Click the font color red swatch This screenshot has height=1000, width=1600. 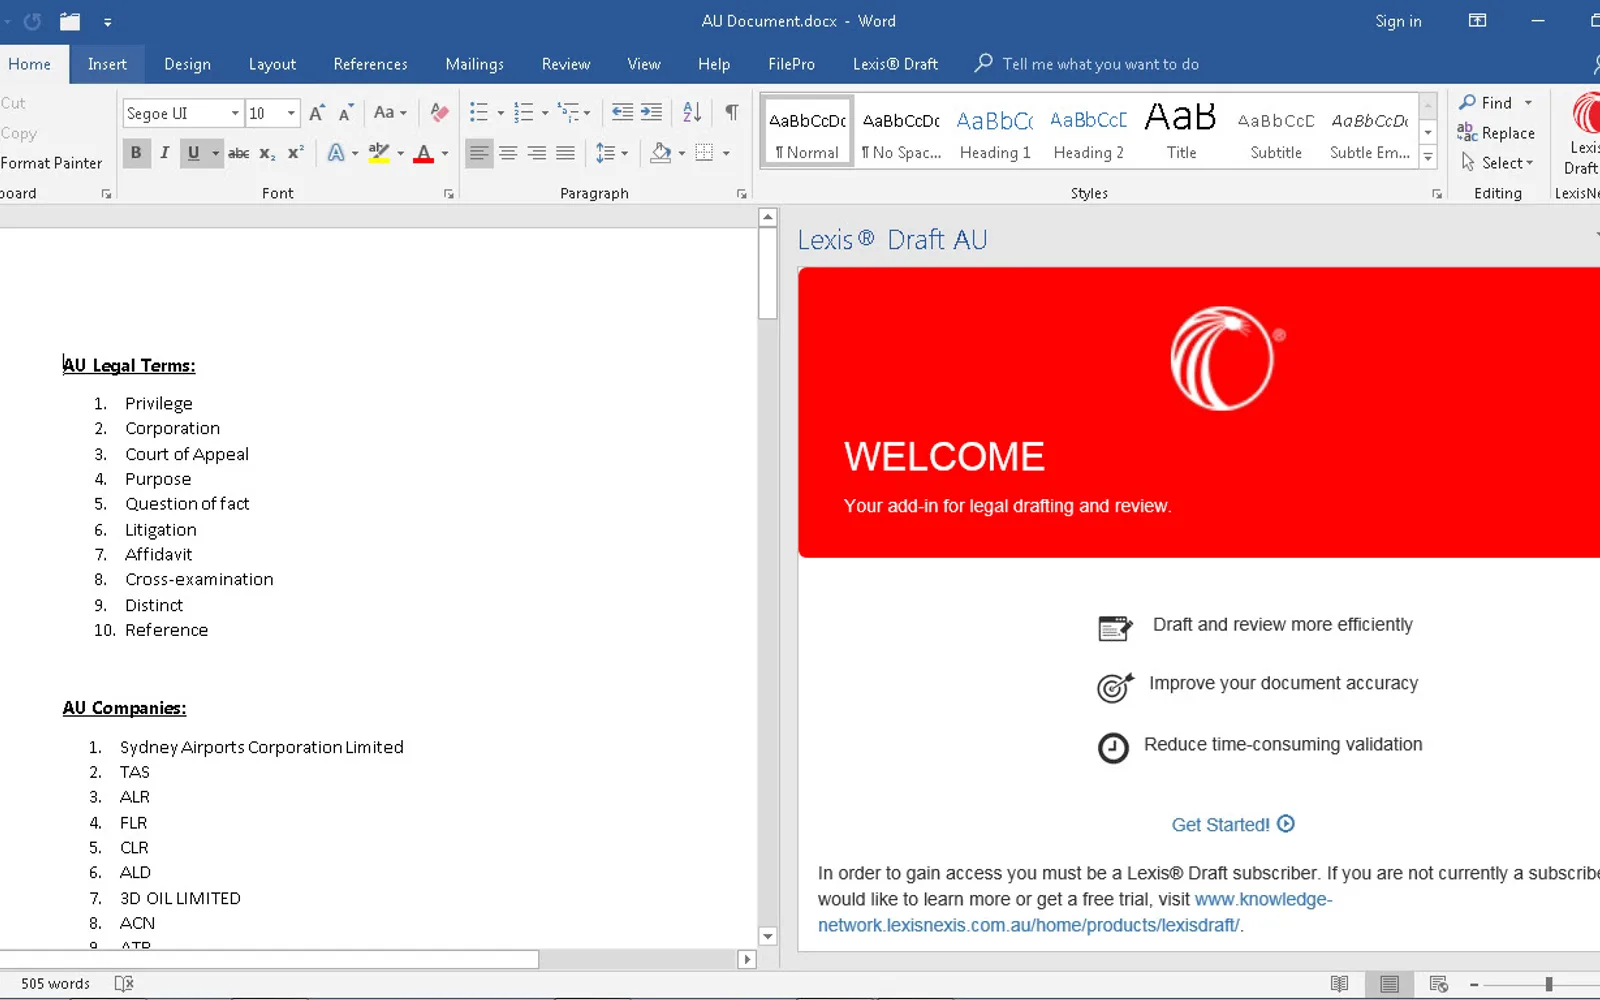coord(423,154)
